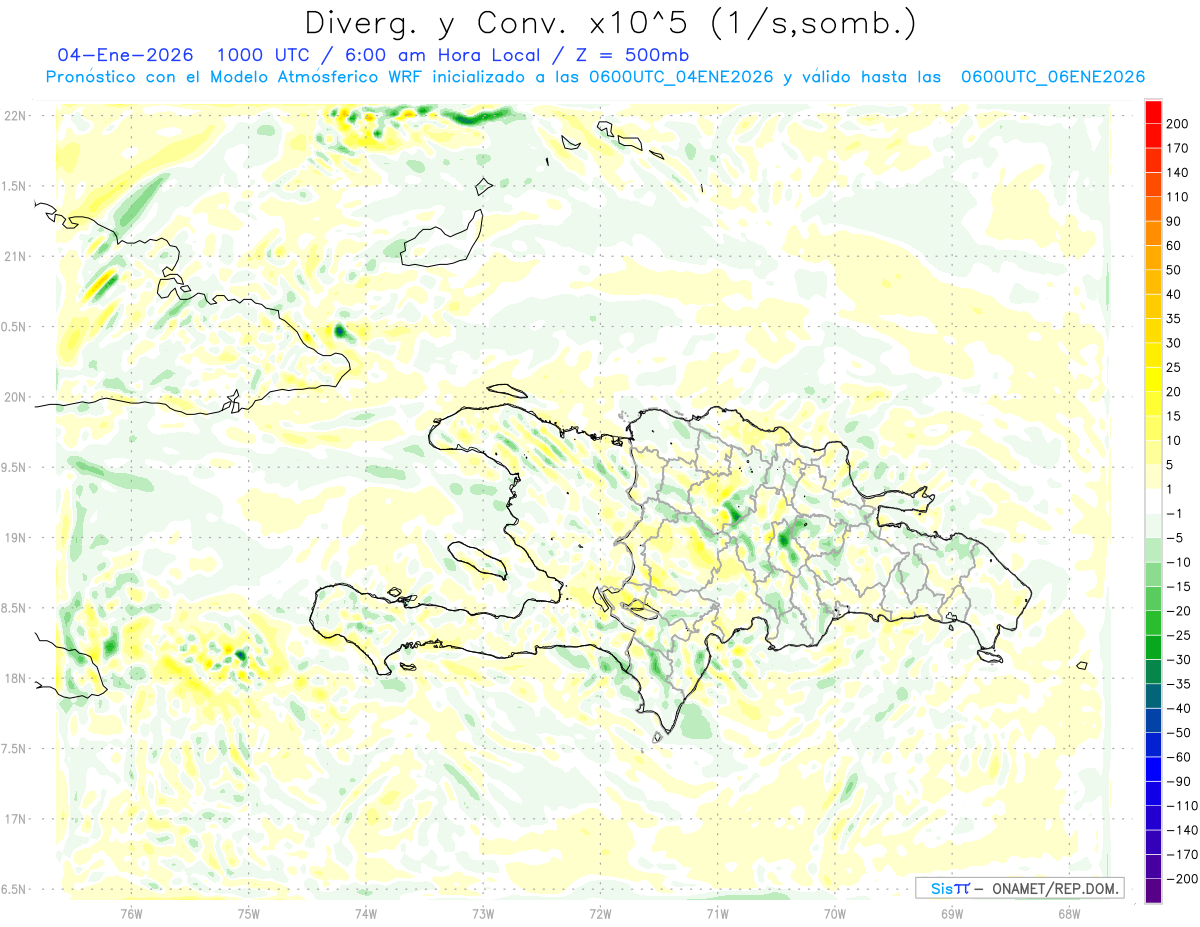Select the blue colorbar segment between -60 and -90
The height and width of the screenshot is (927, 1200).
1154,770
